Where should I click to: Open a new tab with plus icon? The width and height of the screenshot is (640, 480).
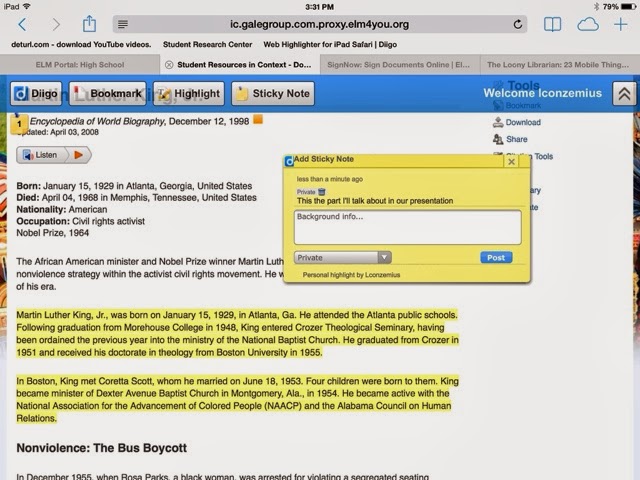(620, 24)
